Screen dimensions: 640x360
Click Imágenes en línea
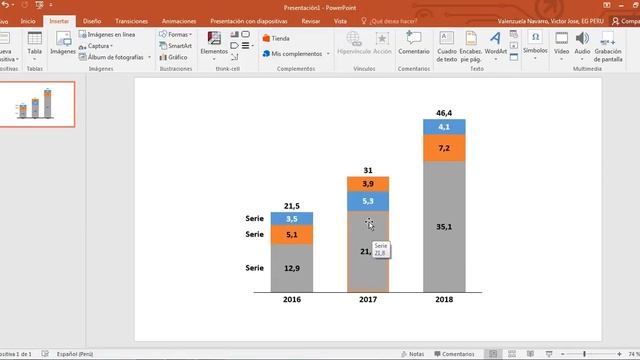(107, 35)
